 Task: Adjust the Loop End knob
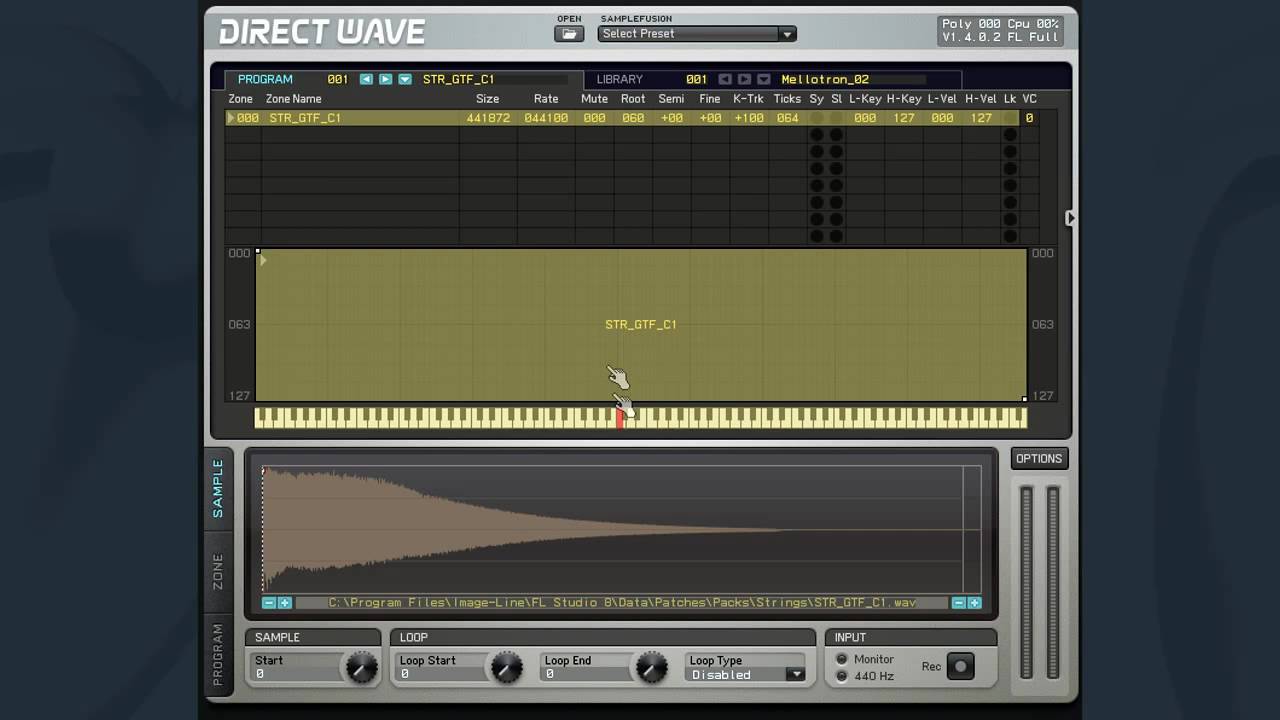[651, 667]
